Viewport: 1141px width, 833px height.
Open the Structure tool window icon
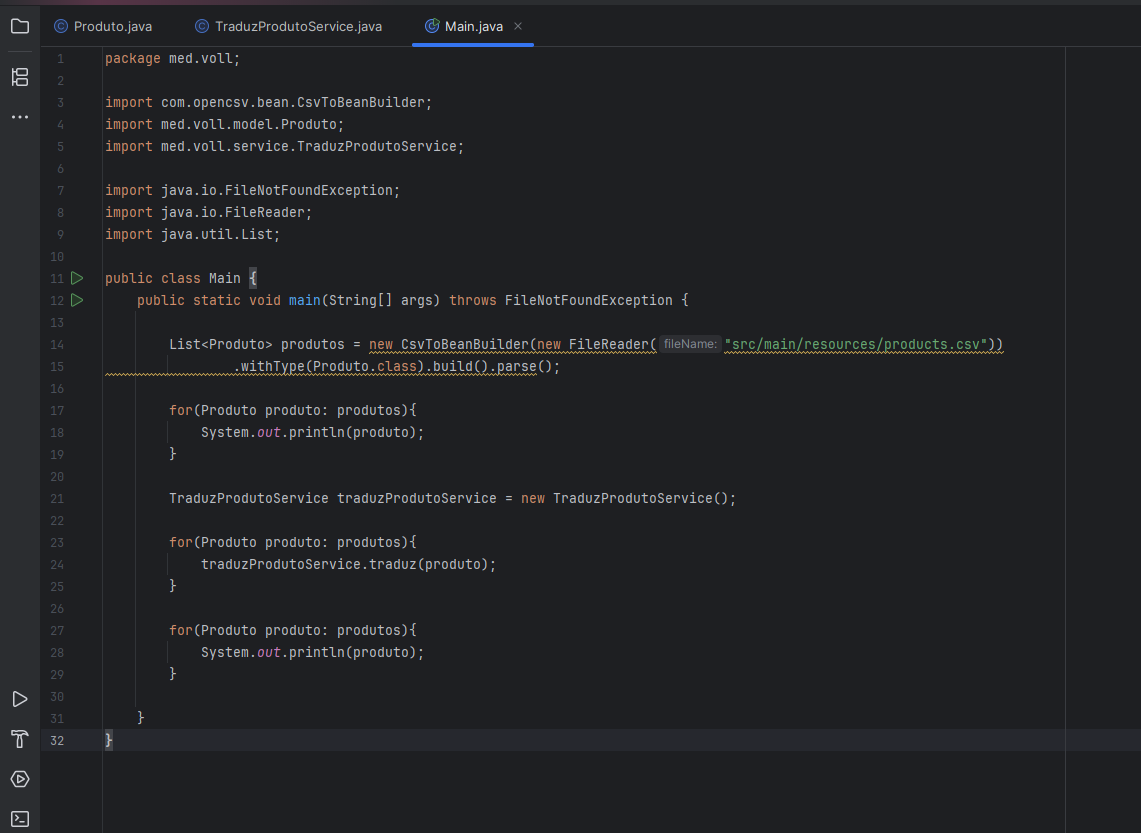[x=20, y=77]
